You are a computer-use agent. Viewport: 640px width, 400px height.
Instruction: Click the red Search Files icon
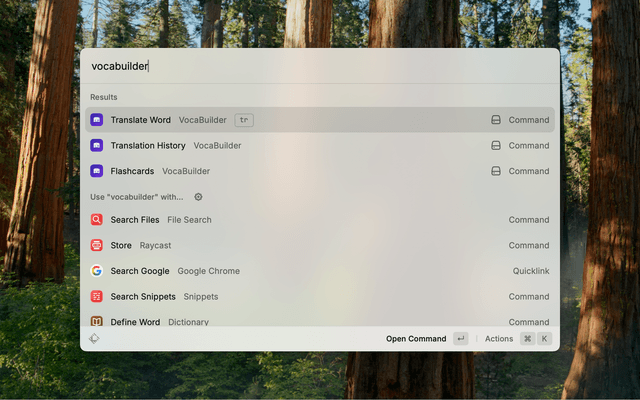tap(97, 220)
